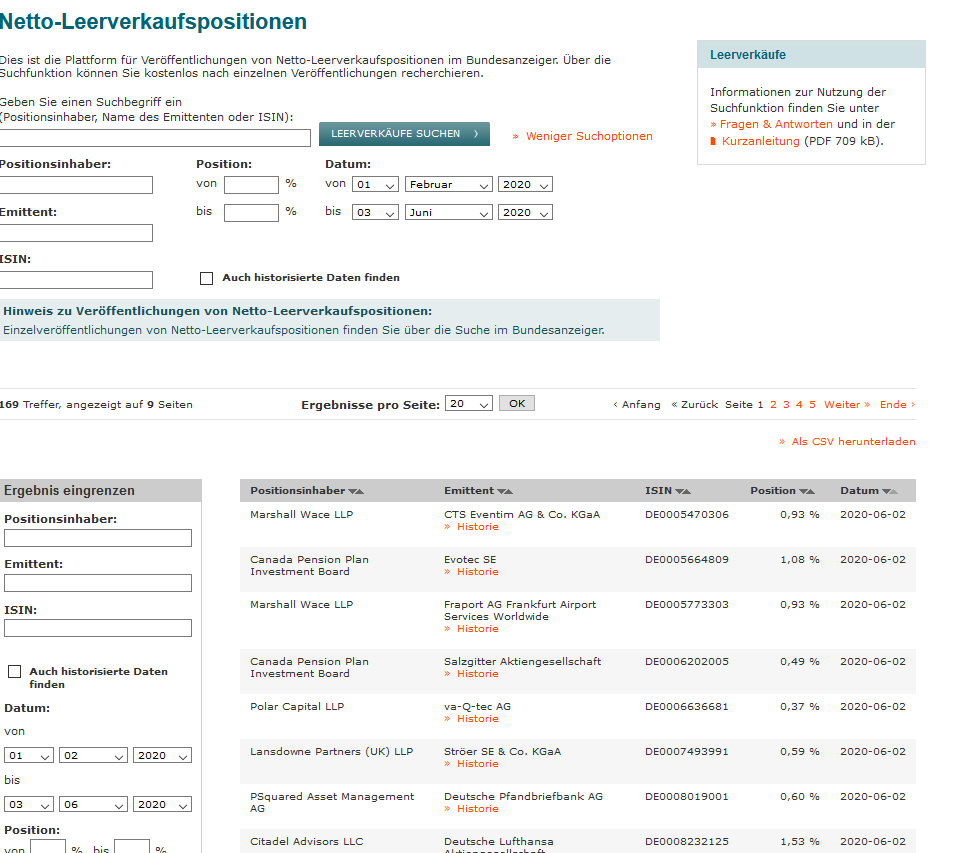Tick sidebar 'Auch historisierte Daten finden' checkbox
This screenshot has height=853, width=959.
(x=15, y=671)
